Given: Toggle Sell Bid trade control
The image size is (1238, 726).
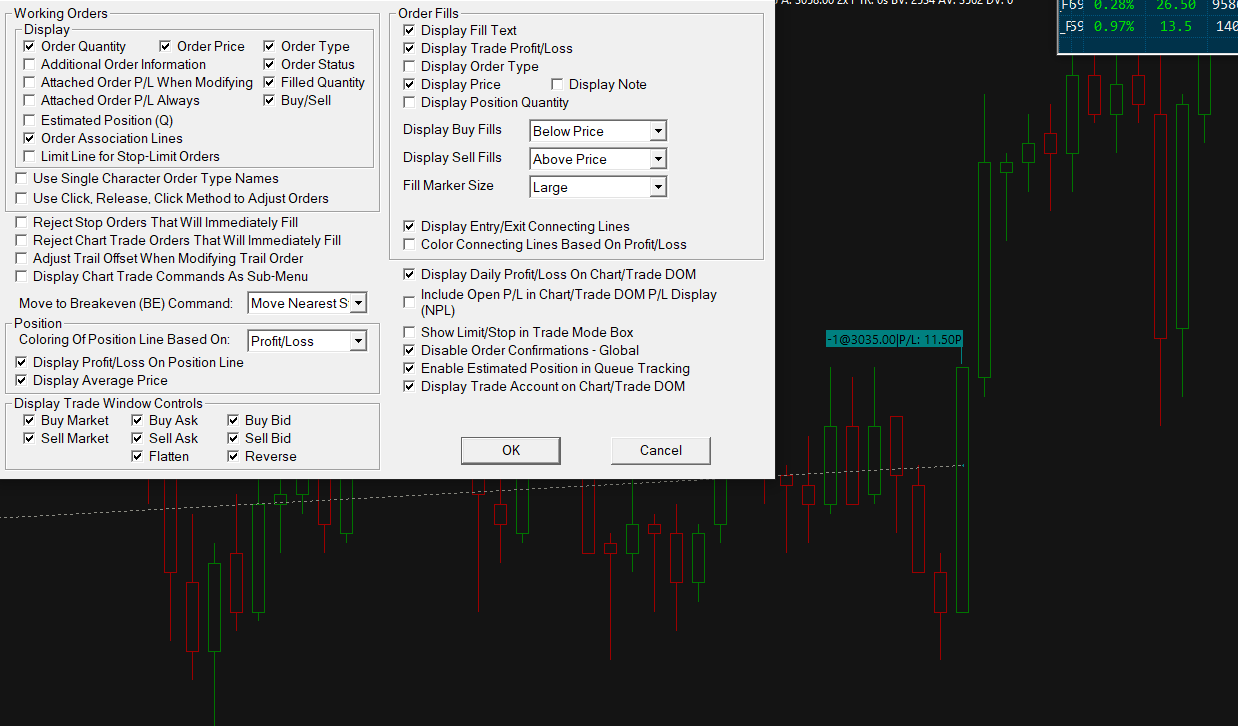Looking at the screenshot, I should pos(233,439).
